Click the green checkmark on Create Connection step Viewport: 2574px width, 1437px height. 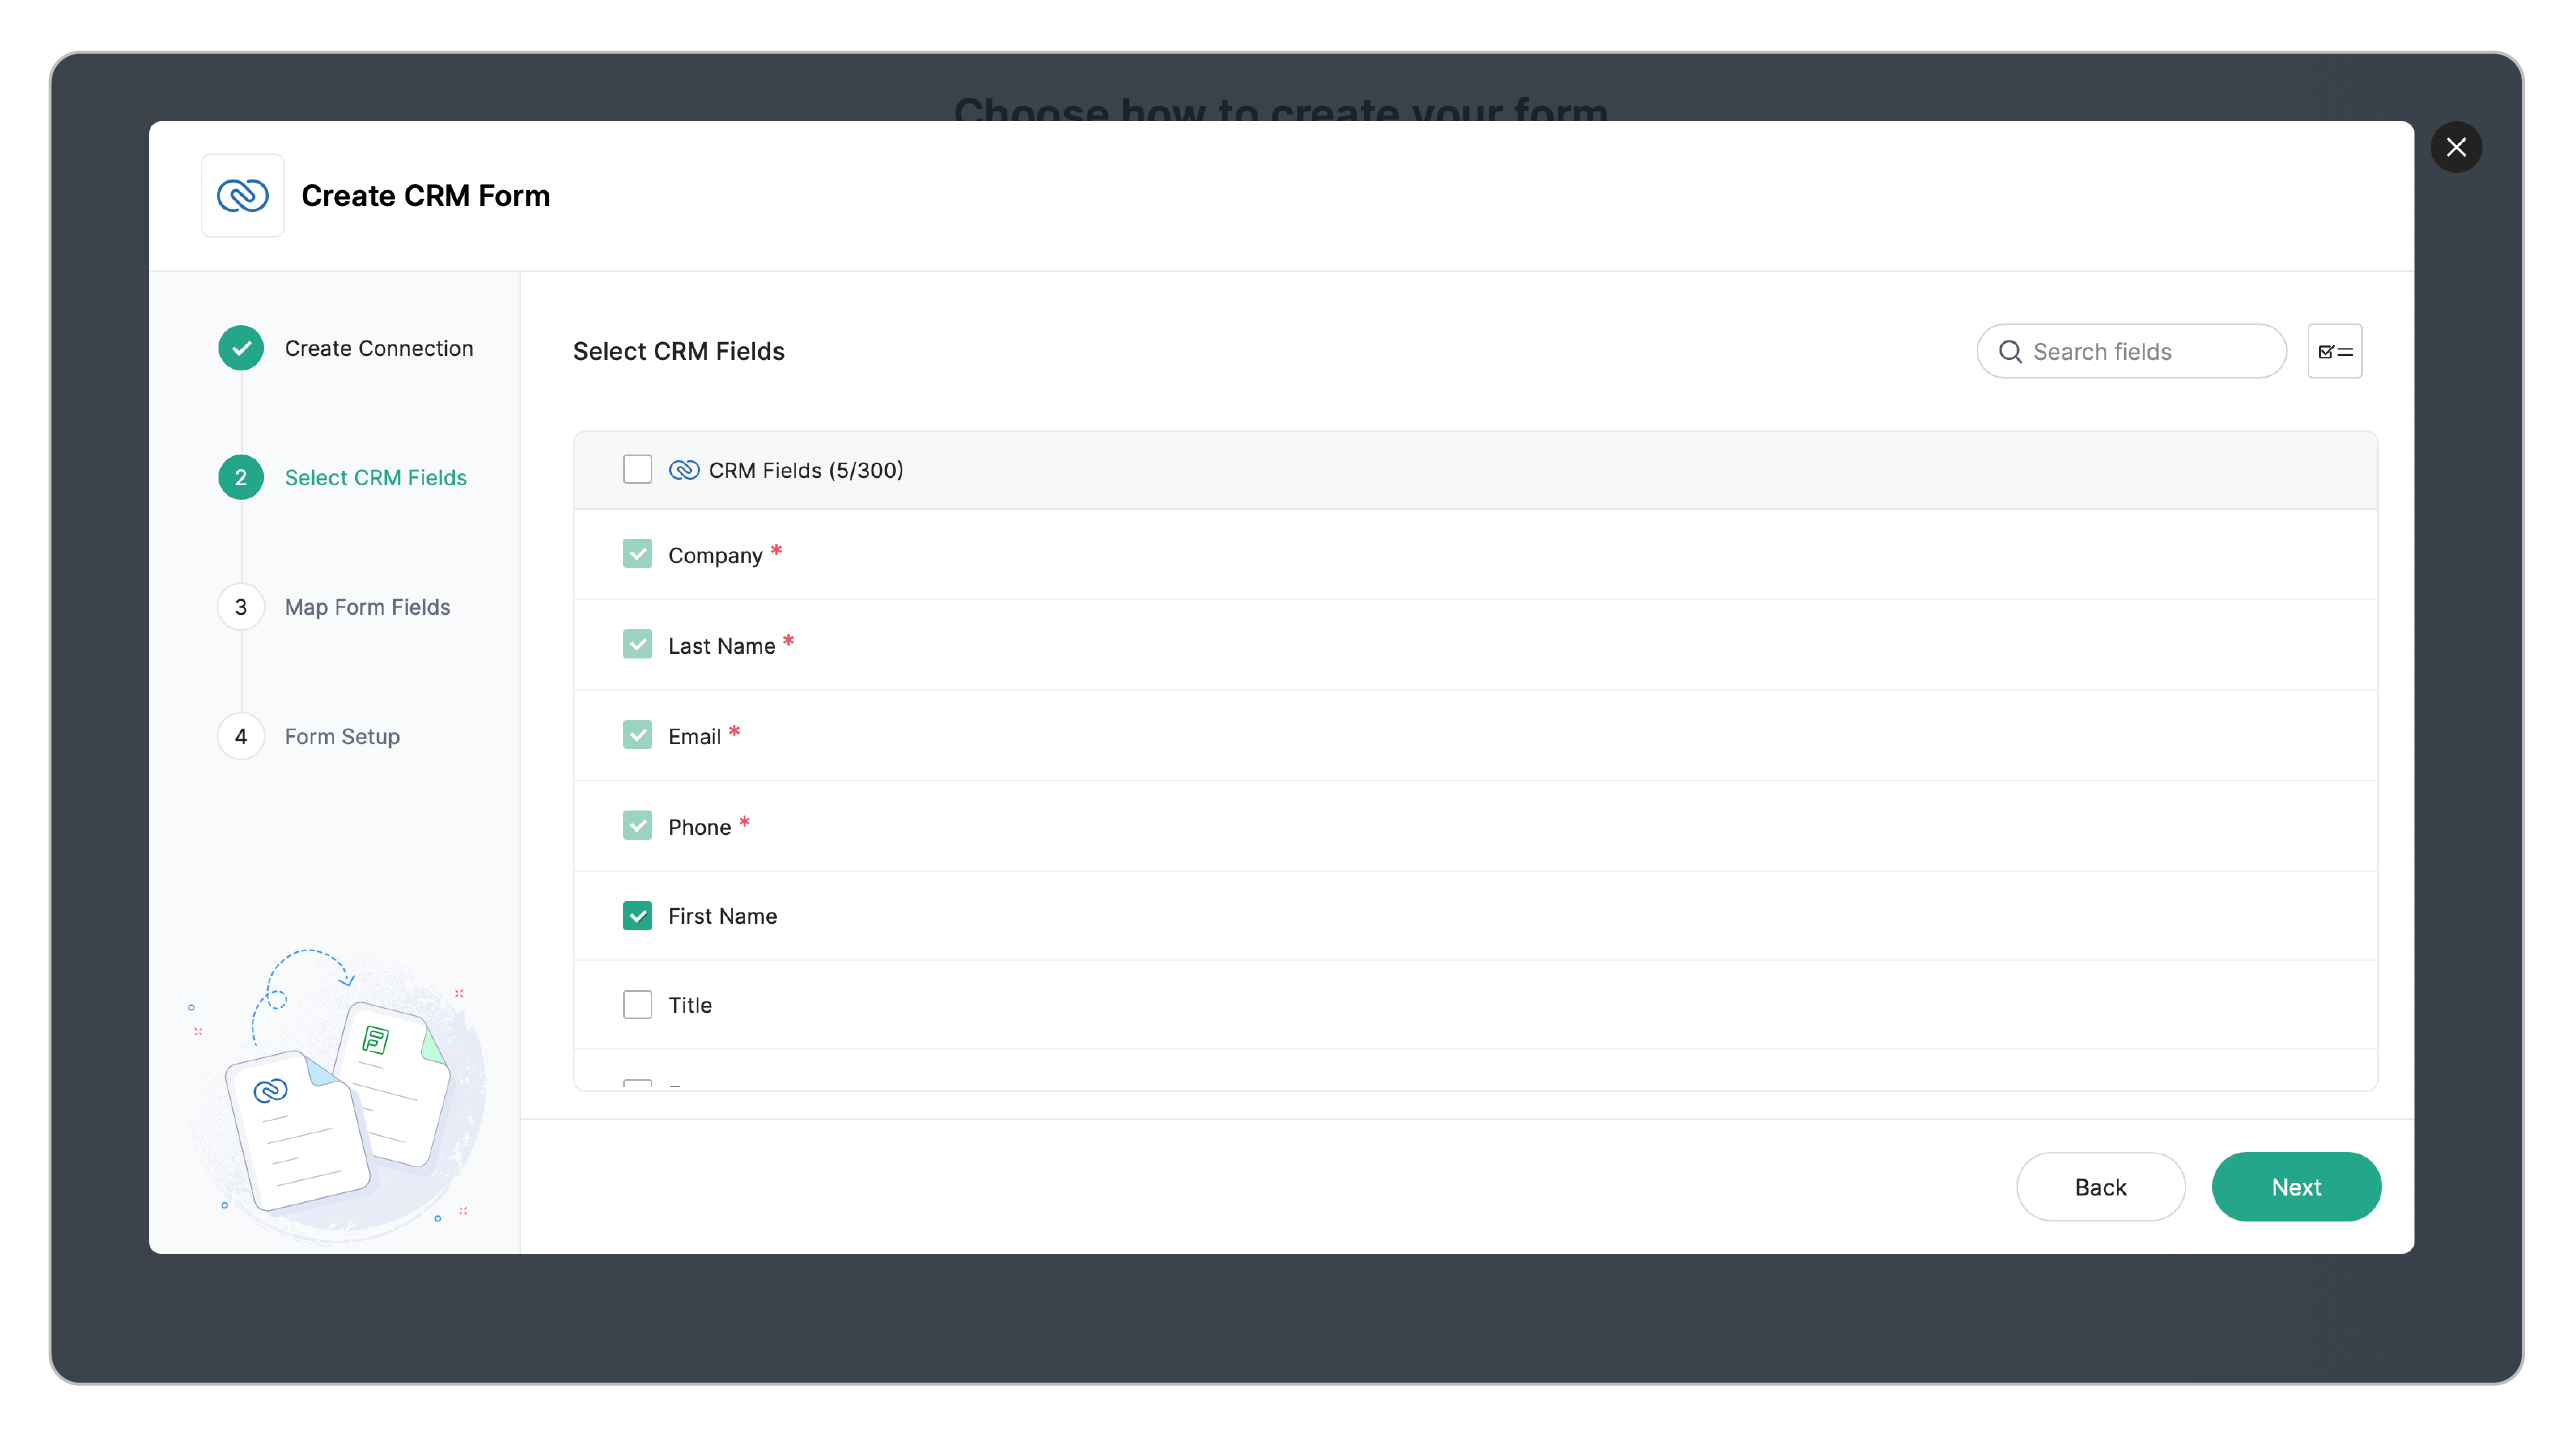point(240,348)
